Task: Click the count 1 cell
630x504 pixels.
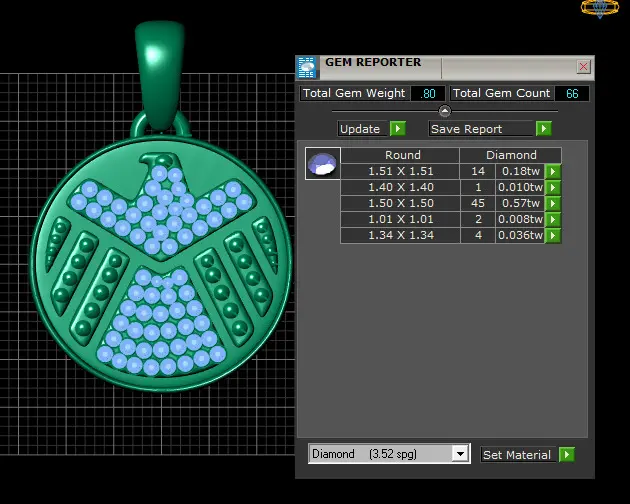Action: coord(478,187)
